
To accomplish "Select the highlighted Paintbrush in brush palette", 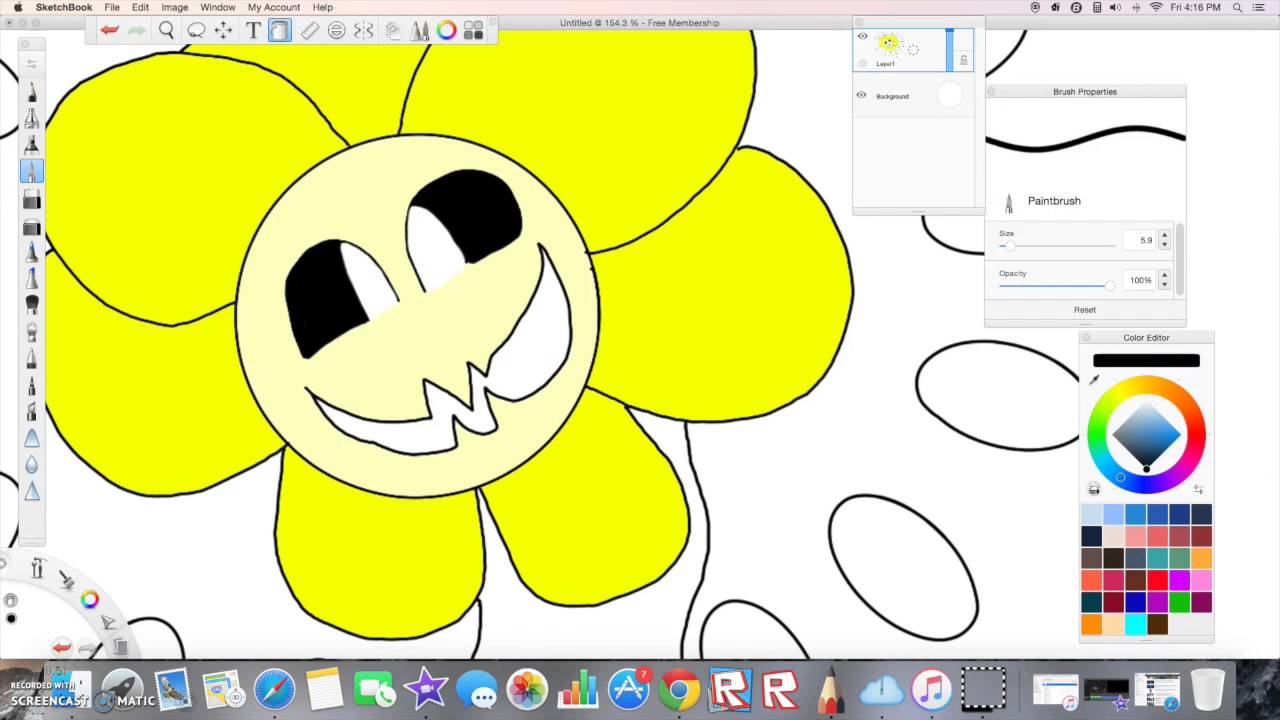I will point(32,171).
